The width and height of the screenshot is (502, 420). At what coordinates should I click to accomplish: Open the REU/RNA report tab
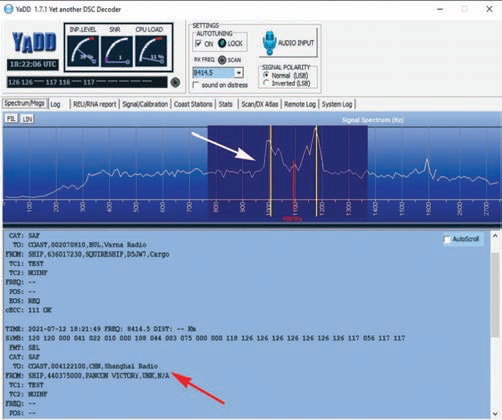pyautogui.click(x=95, y=104)
